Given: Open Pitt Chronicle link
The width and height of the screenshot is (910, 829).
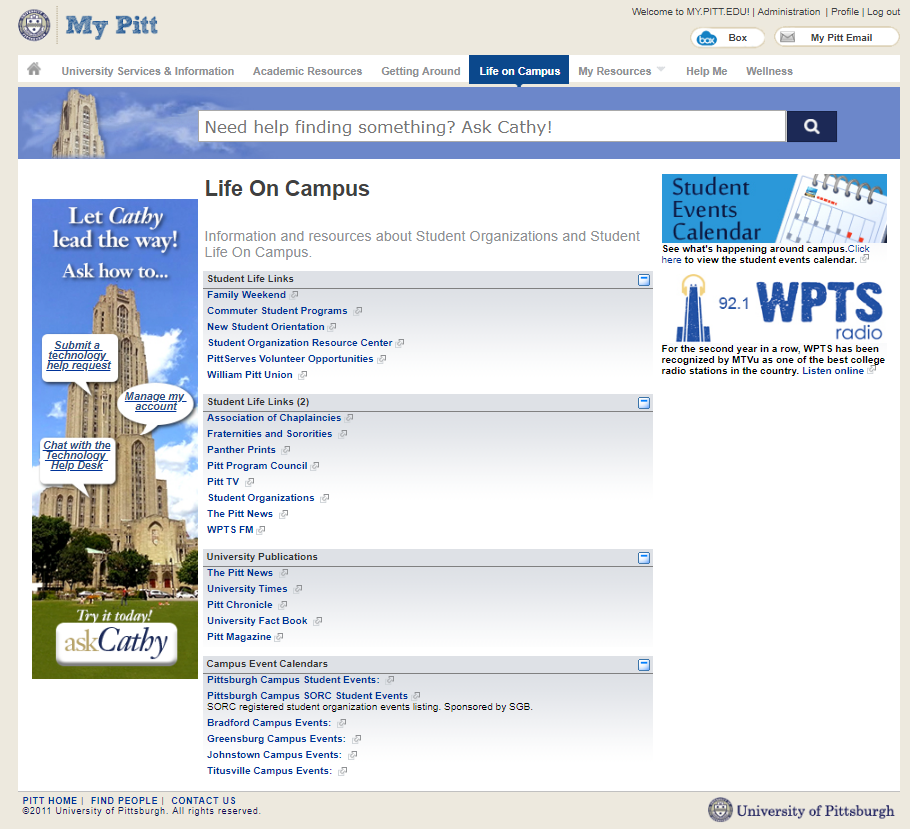Looking at the screenshot, I should point(240,605).
